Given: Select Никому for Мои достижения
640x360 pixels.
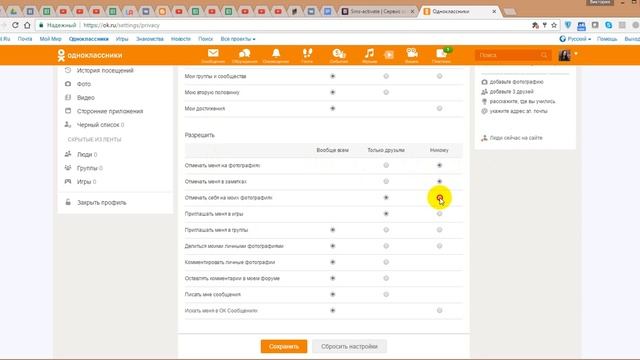Looking at the screenshot, I should pos(439,108).
